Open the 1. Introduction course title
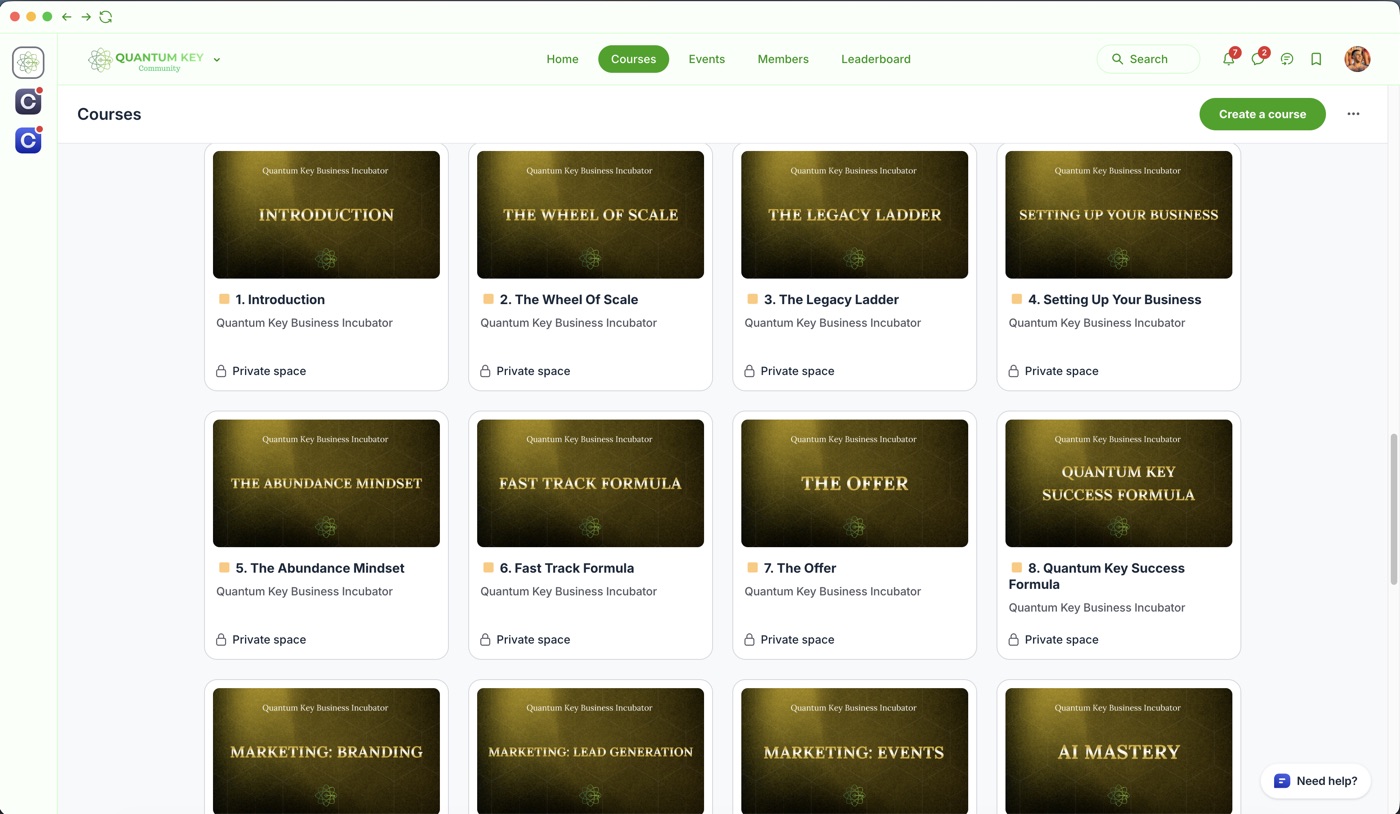Screen dimensions: 1400x814 (280, 299)
